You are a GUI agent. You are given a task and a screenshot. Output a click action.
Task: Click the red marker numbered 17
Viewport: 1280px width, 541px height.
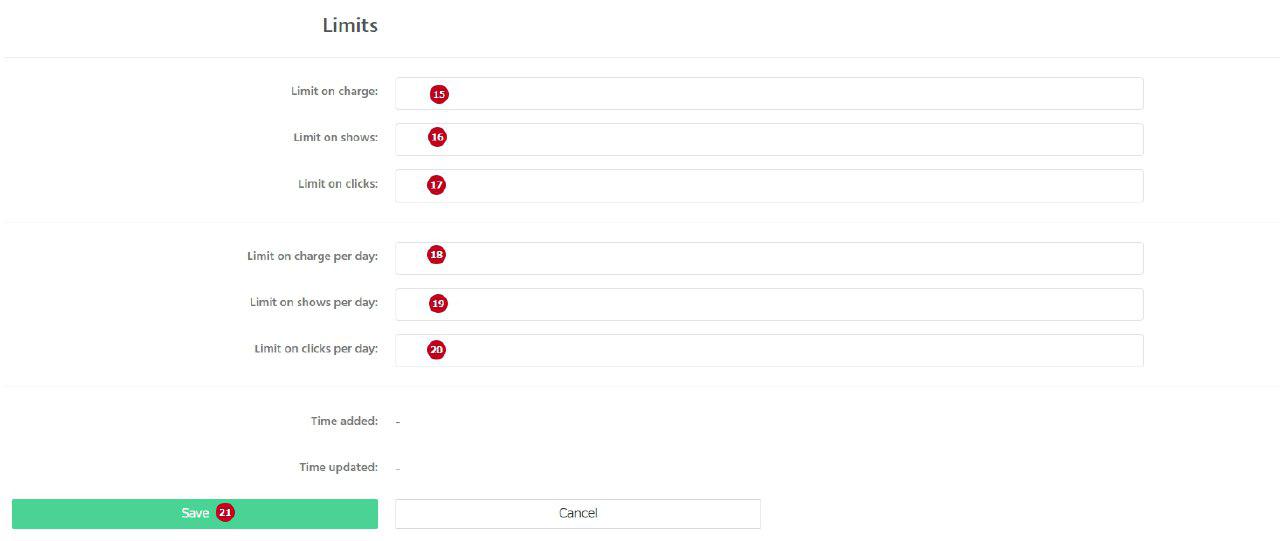436,185
